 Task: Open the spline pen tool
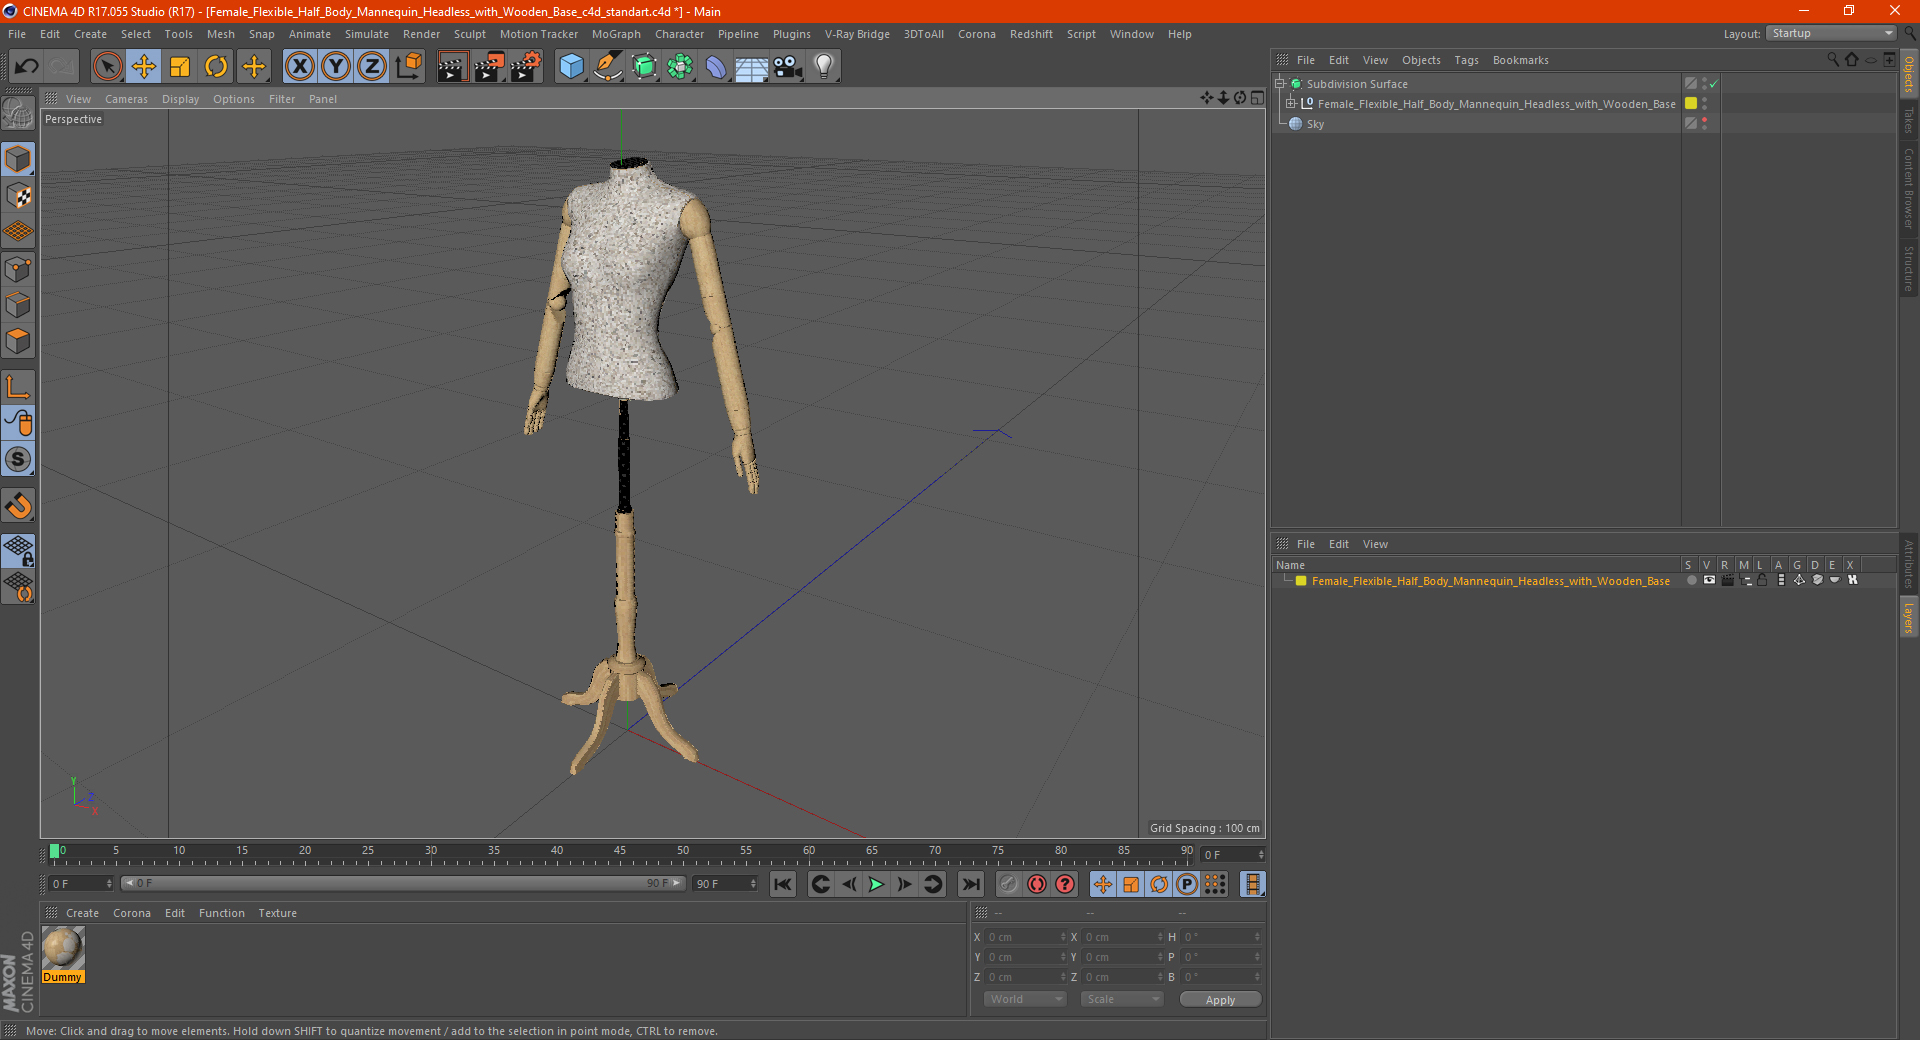pyautogui.click(x=608, y=67)
